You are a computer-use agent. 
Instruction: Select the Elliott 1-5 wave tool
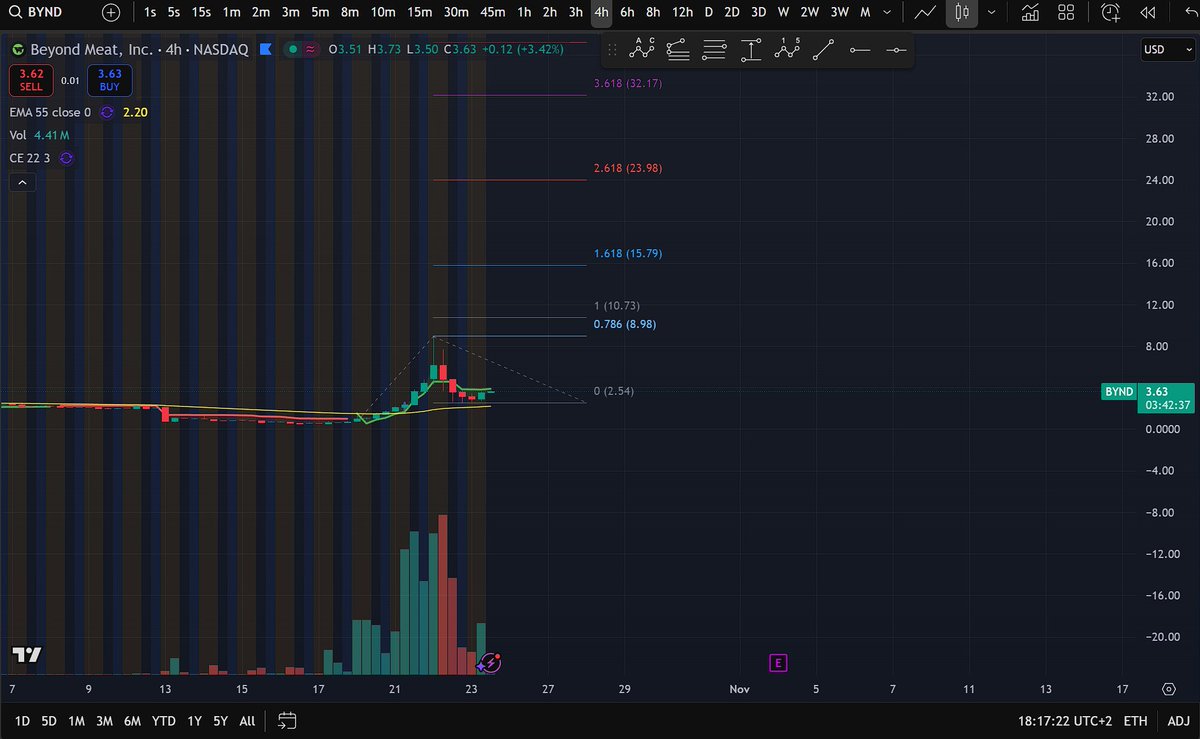[x=788, y=49]
